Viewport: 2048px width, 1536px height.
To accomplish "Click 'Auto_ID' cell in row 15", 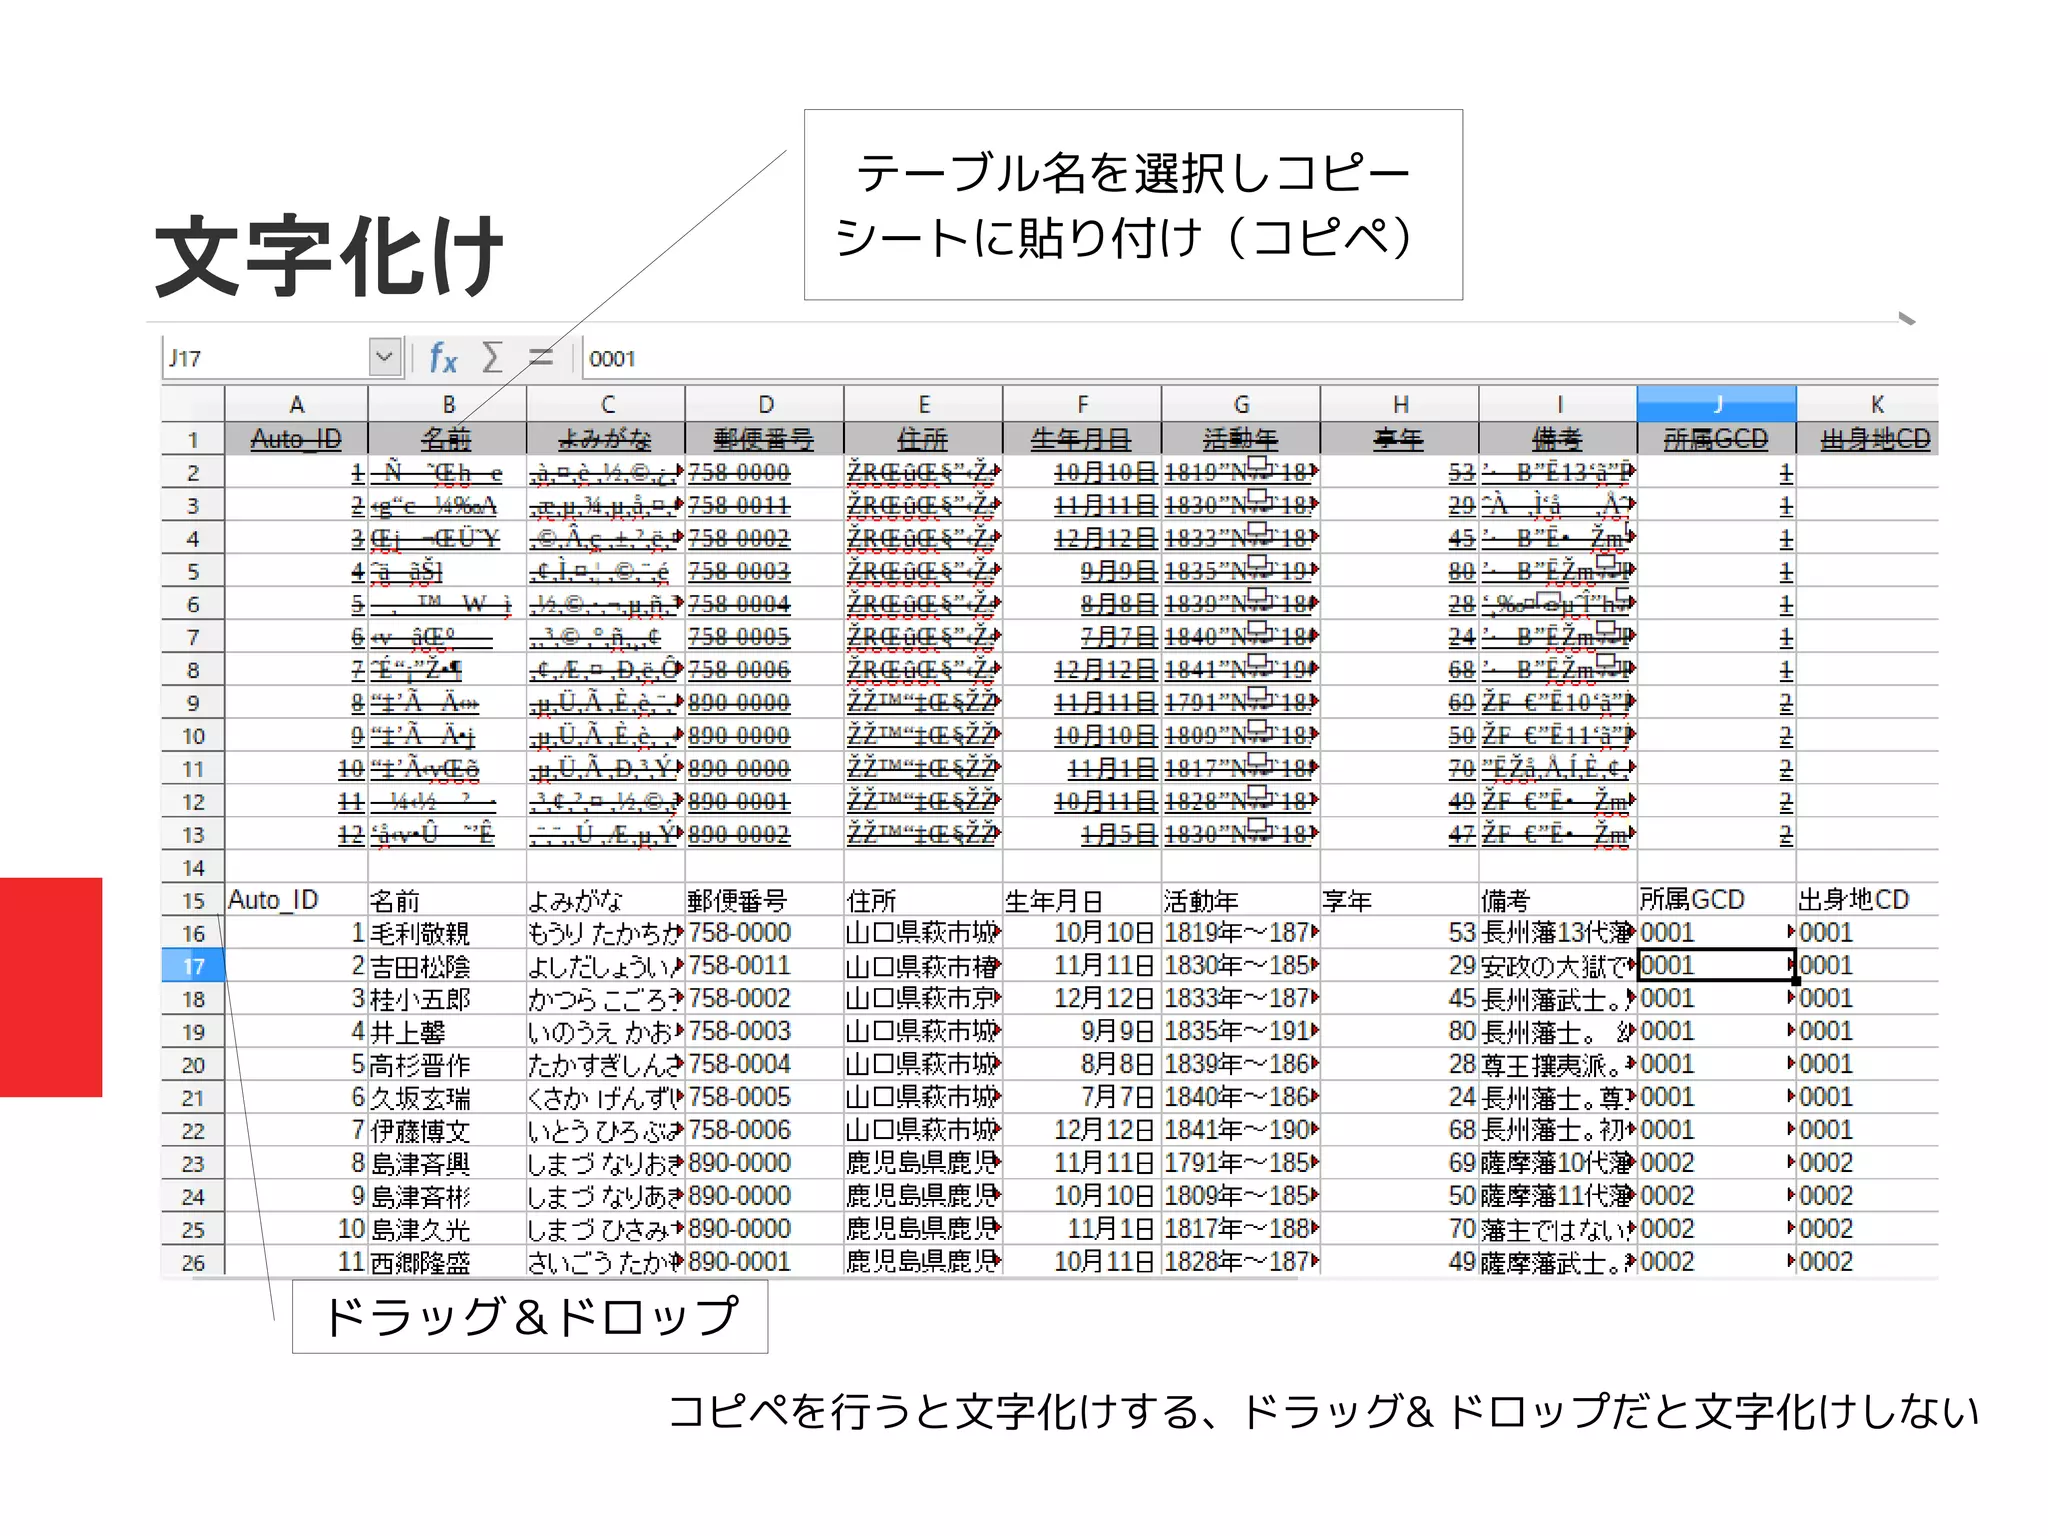I will click(296, 900).
